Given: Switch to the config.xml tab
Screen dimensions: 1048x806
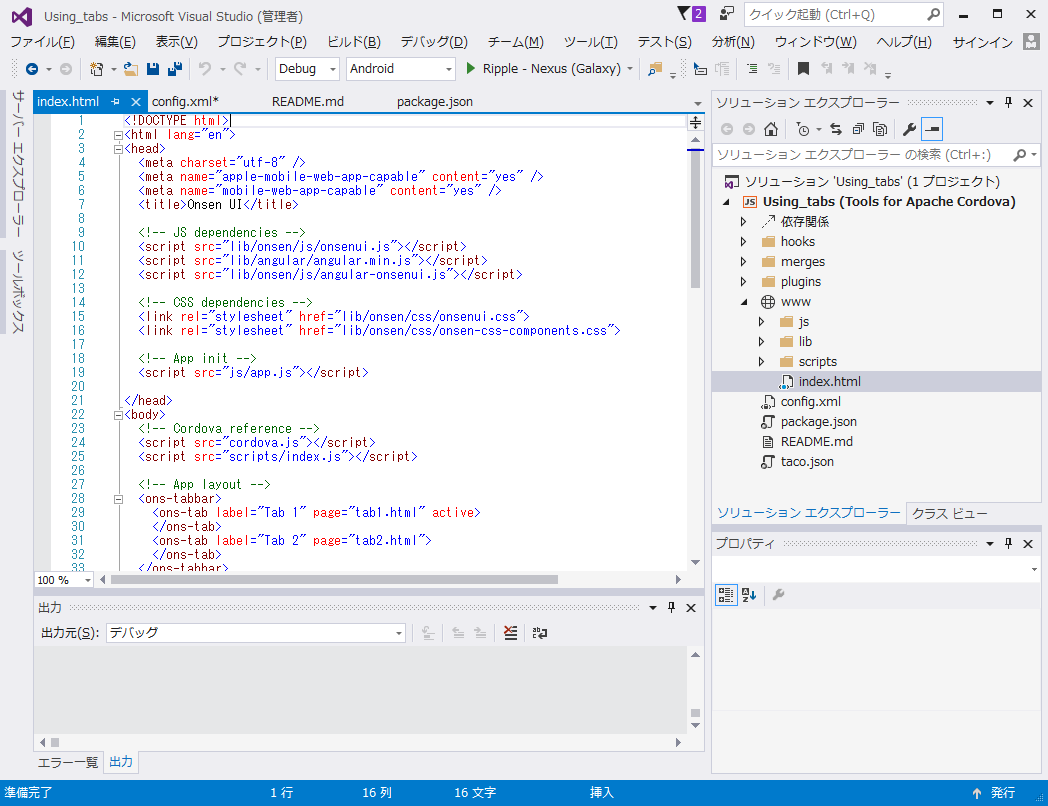Looking at the screenshot, I should pyautogui.click(x=185, y=102).
